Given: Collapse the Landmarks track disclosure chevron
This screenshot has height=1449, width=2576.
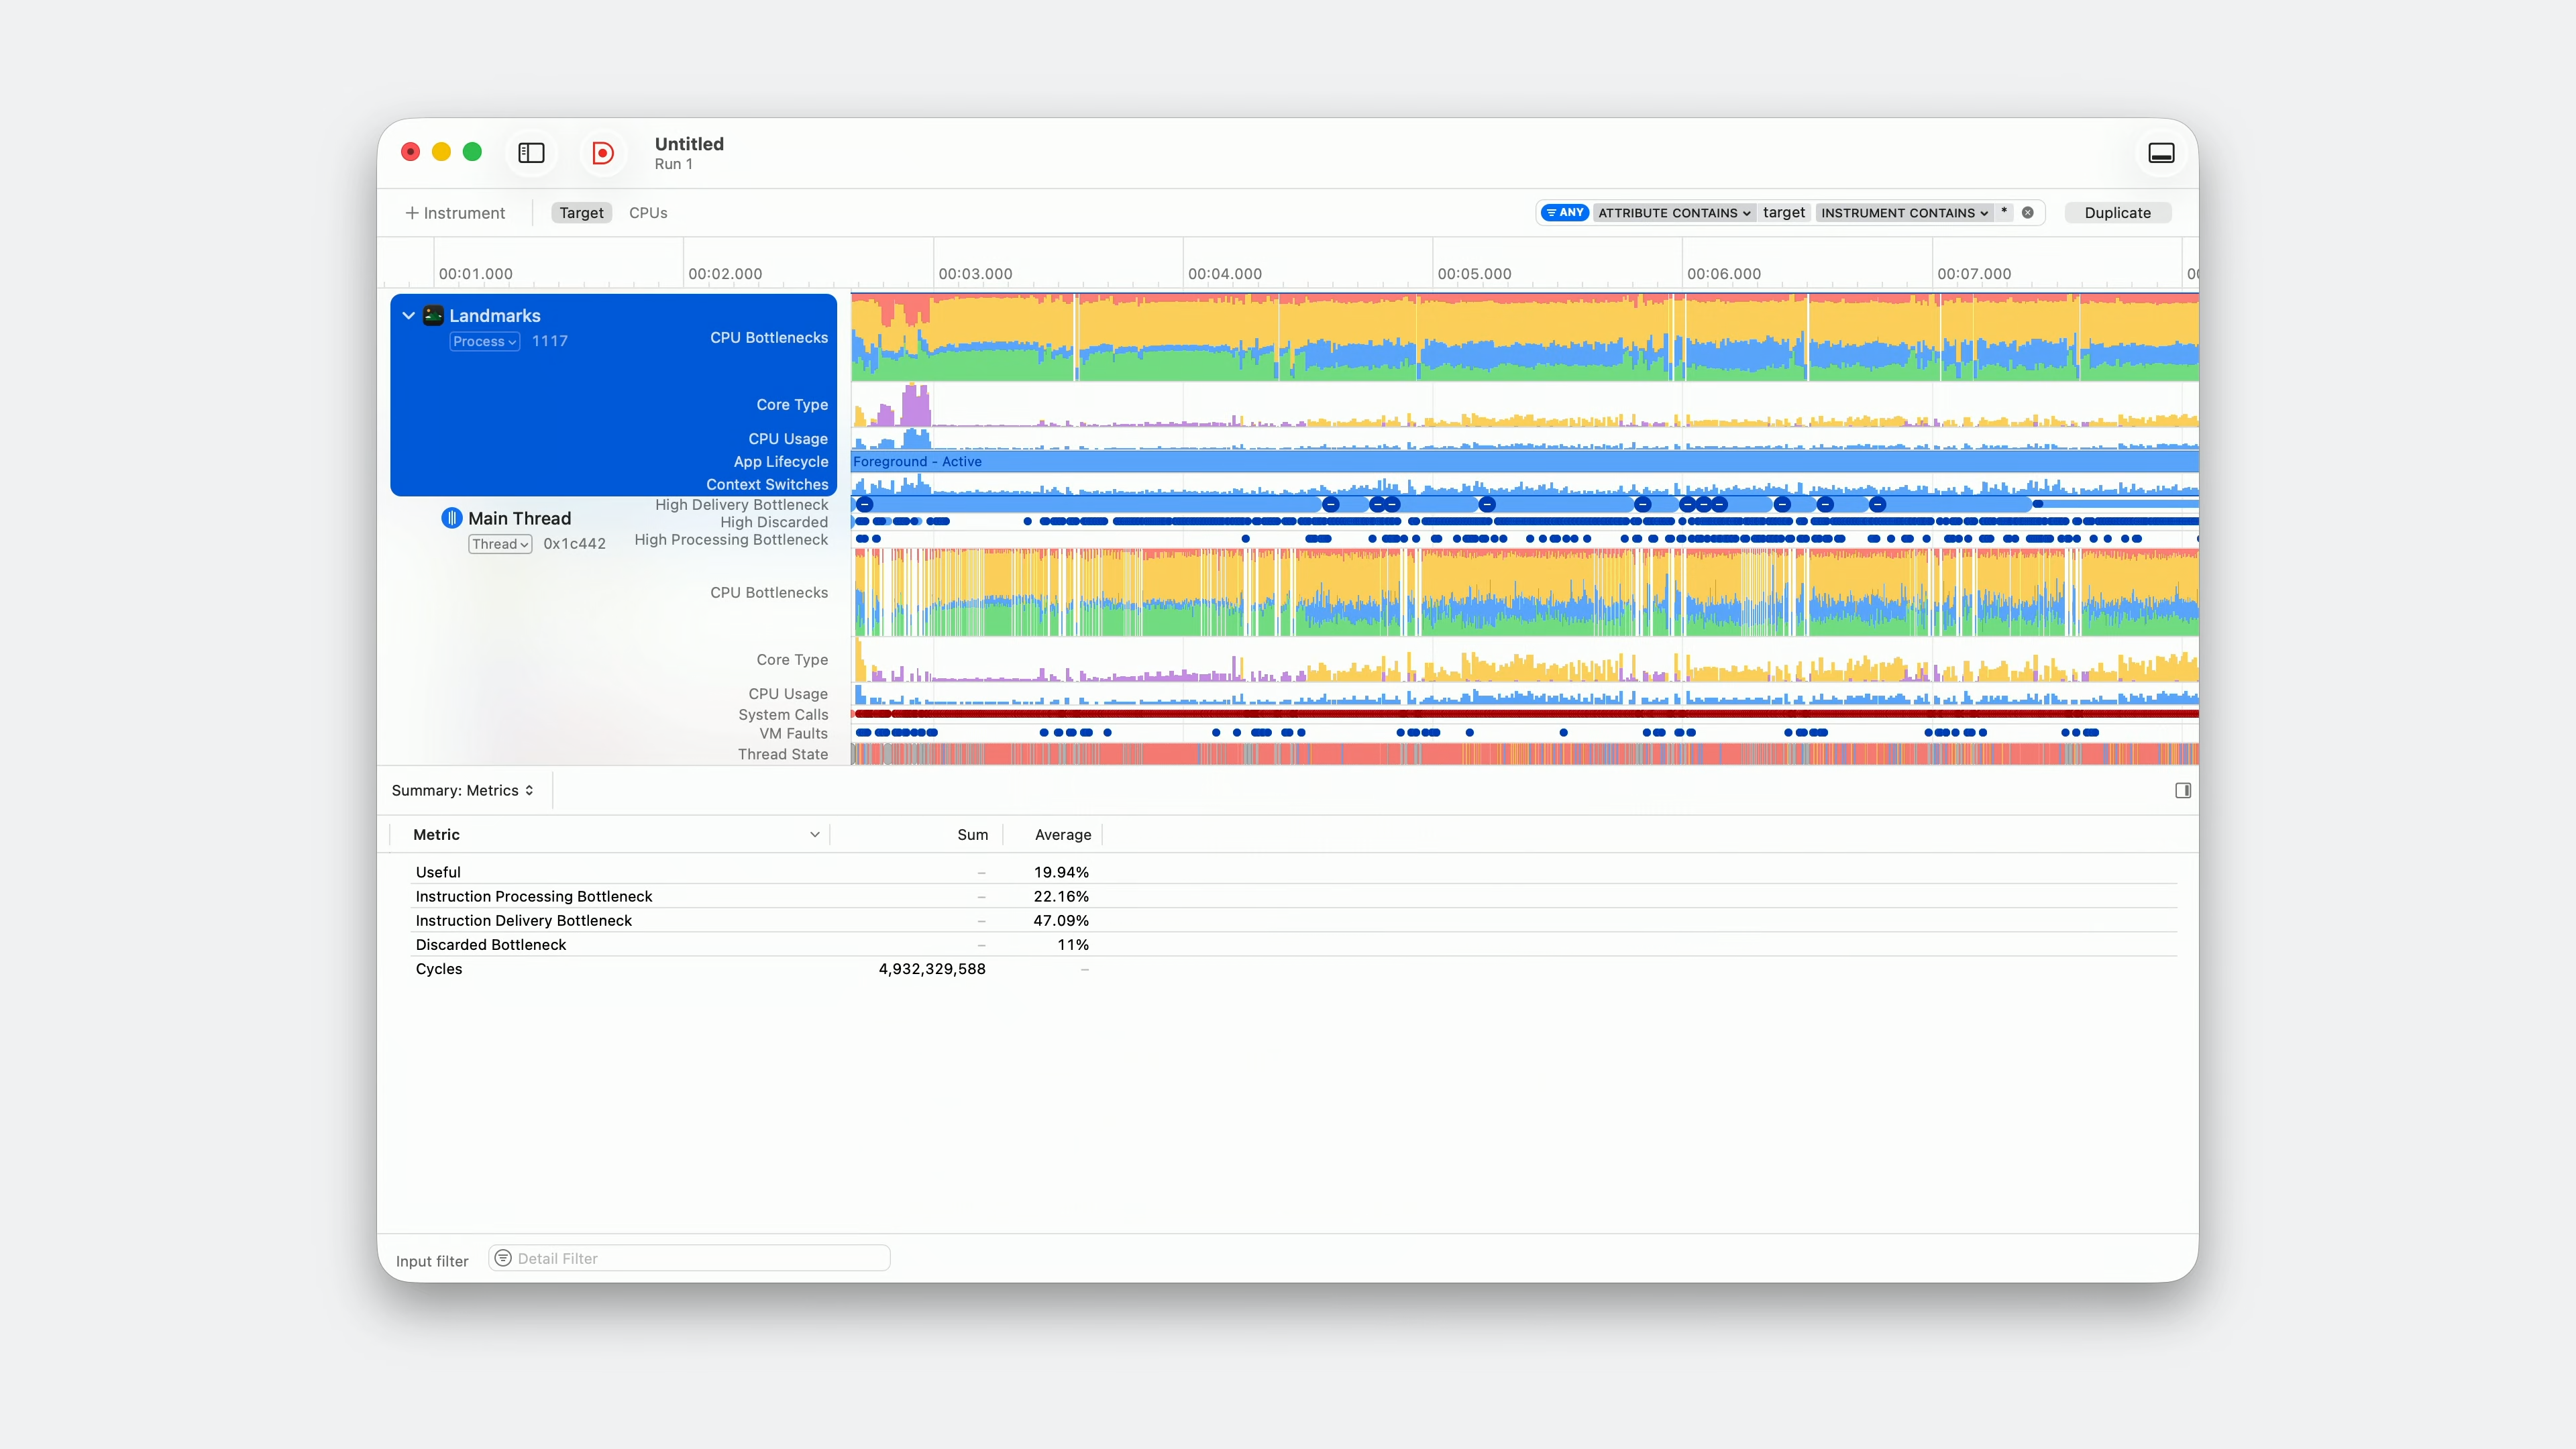Looking at the screenshot, I should click(409, 316).
